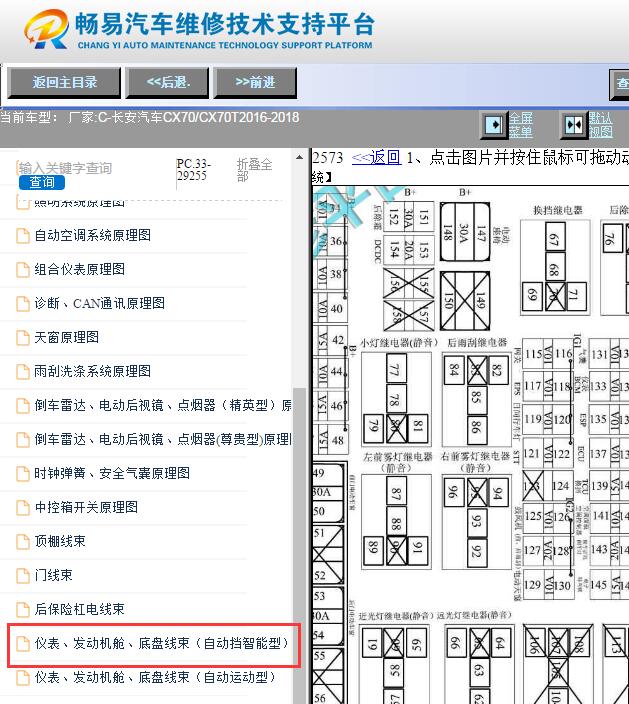Open 门线束 tree item
The width and height of the screenshot is (629, 704).
(x=53, y=575)
